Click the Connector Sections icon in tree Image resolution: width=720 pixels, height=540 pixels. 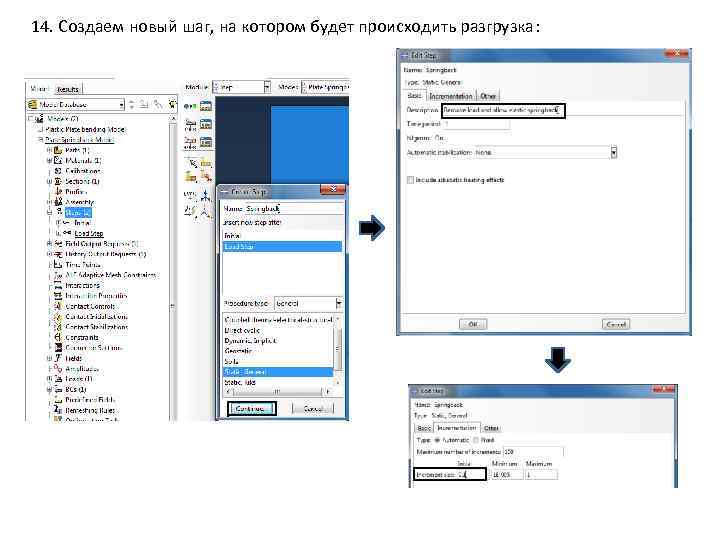(58, 348)
